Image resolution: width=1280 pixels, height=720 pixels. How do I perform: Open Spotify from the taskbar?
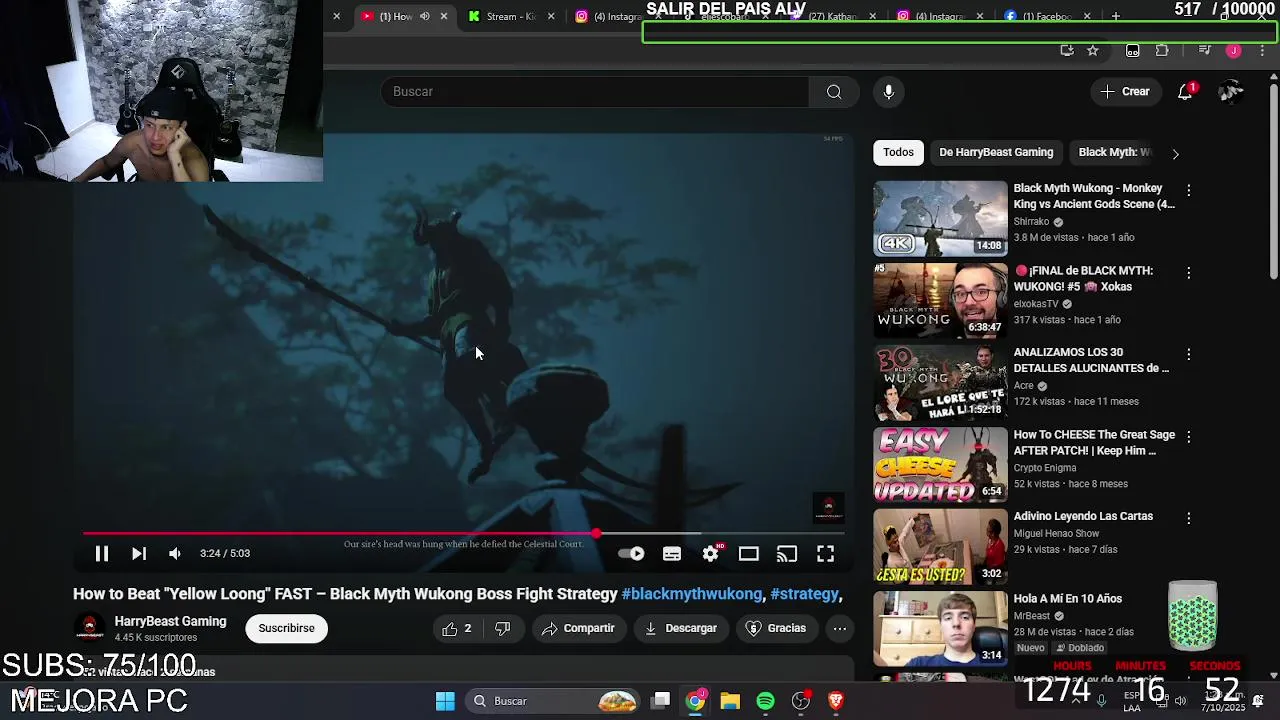click(x=765, y=701)
